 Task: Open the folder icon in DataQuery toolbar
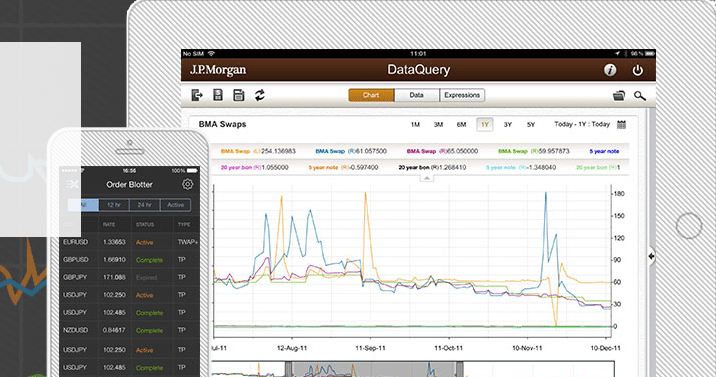coord(619,96)
